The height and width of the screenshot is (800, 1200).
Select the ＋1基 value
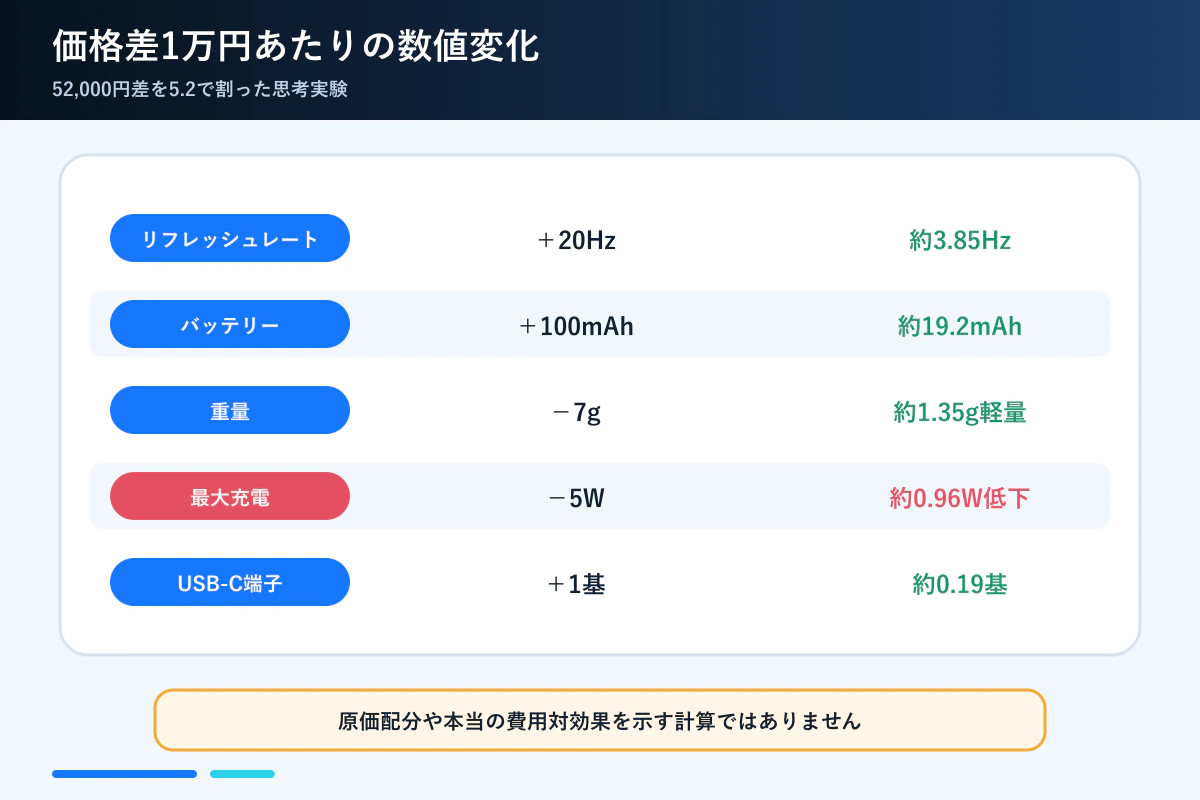coord(576,584)
